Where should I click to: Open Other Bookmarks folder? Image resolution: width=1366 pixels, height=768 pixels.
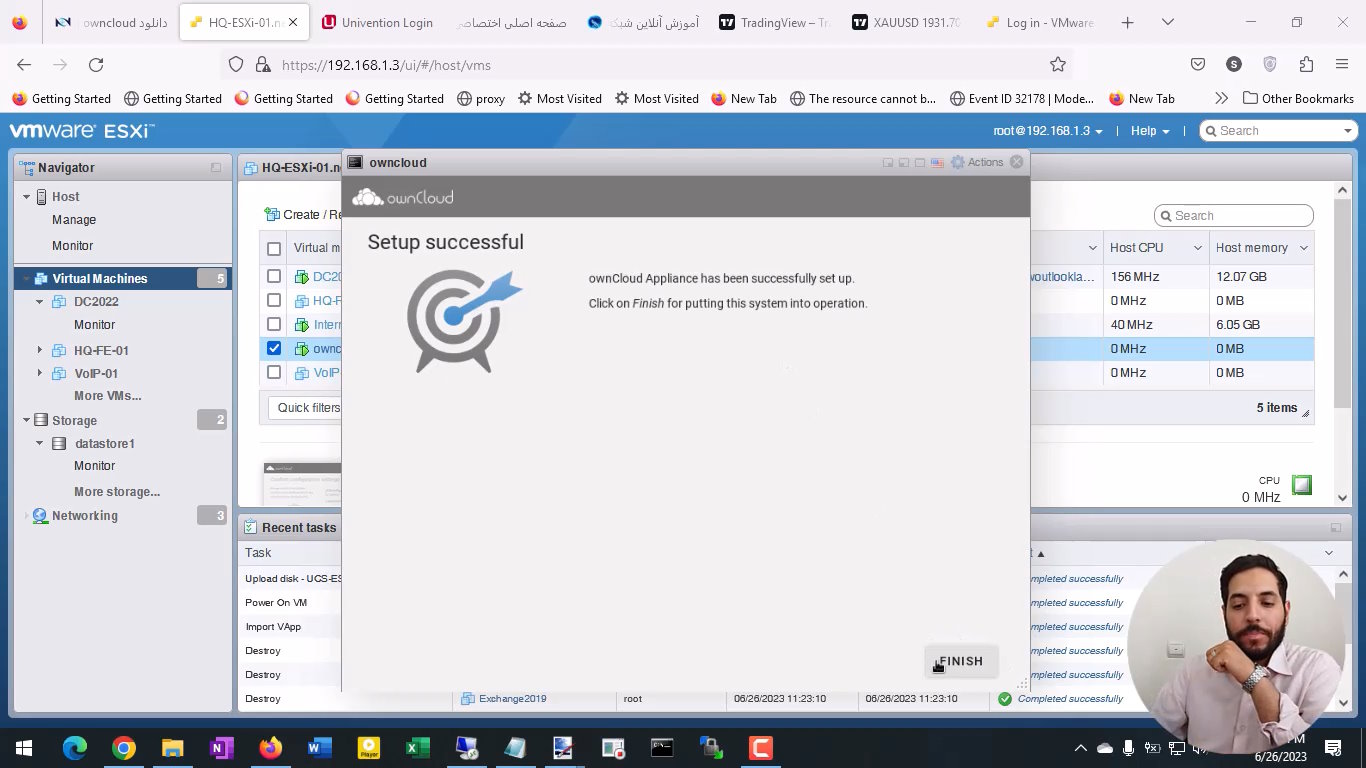pyautogui.click(x=1298, y=98)
